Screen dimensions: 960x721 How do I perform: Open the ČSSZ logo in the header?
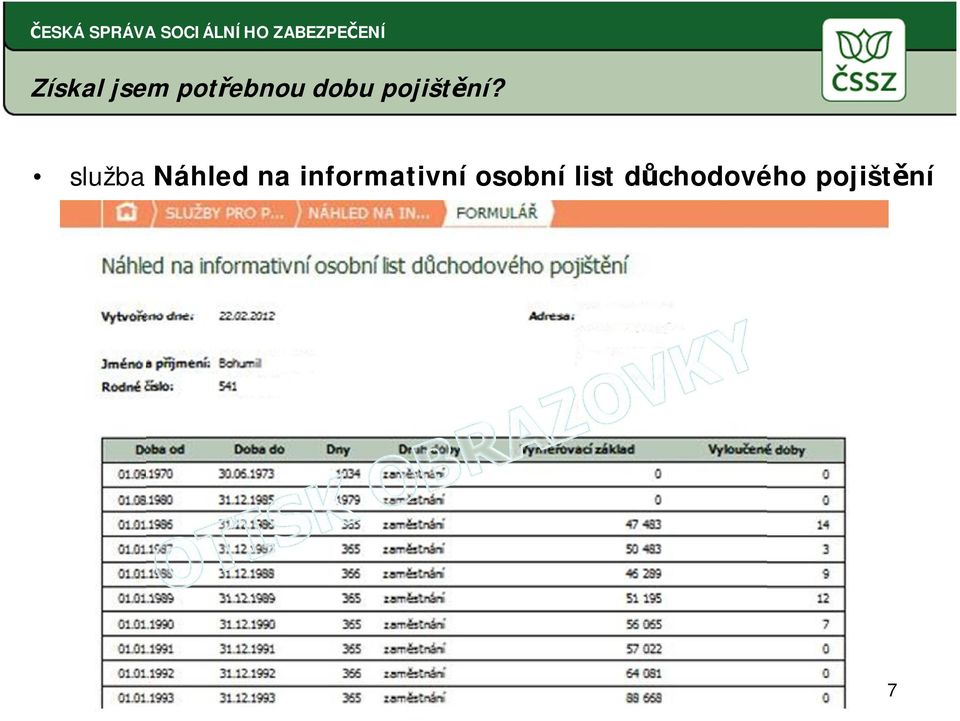pyautogui.click(x=864, y=60)
